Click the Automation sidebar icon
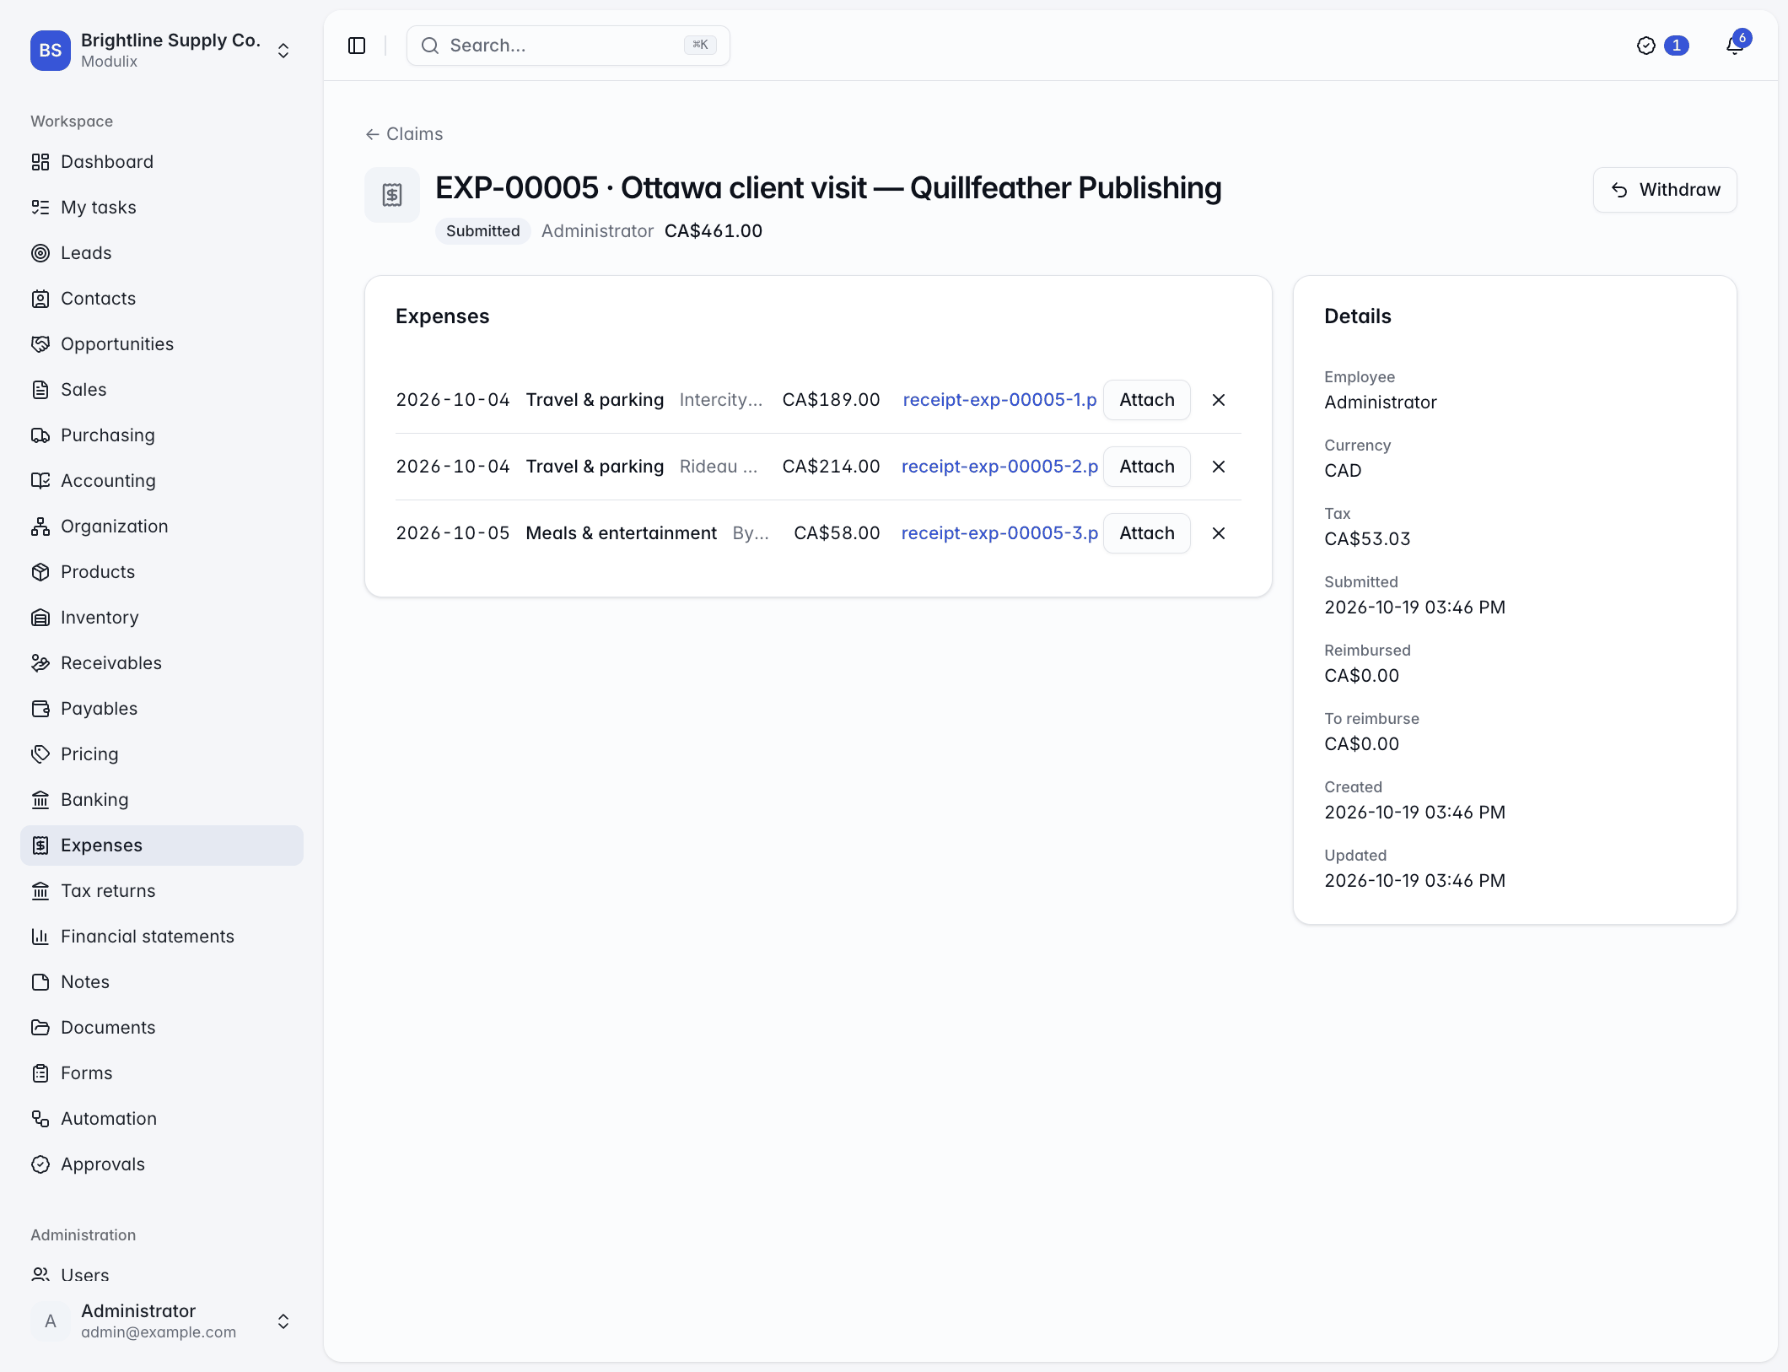The width and height of the screenshot is (1788, 1372). pyautogui.click(x=40, y=1118)
